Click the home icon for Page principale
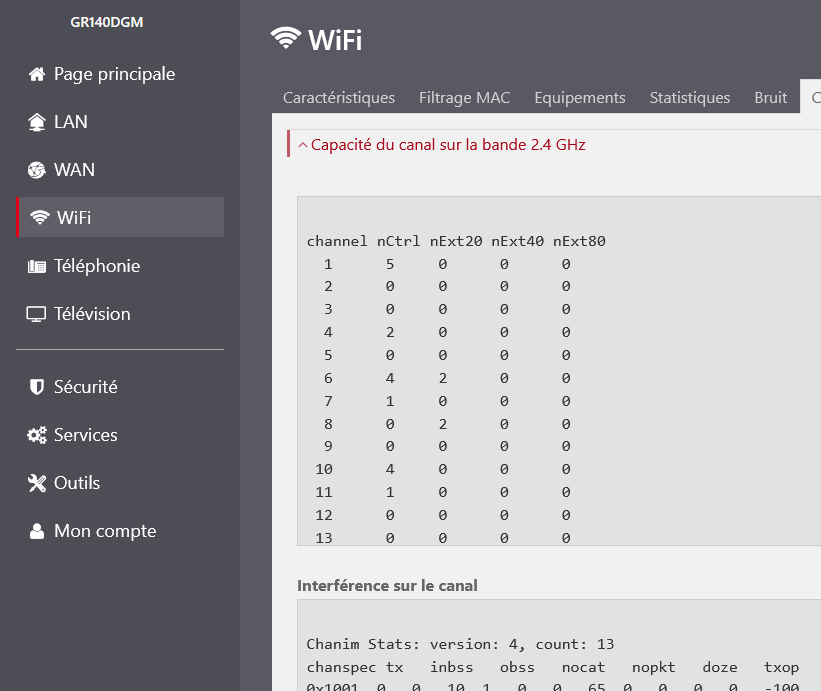821x691 pixels. [x=37, y=74]
